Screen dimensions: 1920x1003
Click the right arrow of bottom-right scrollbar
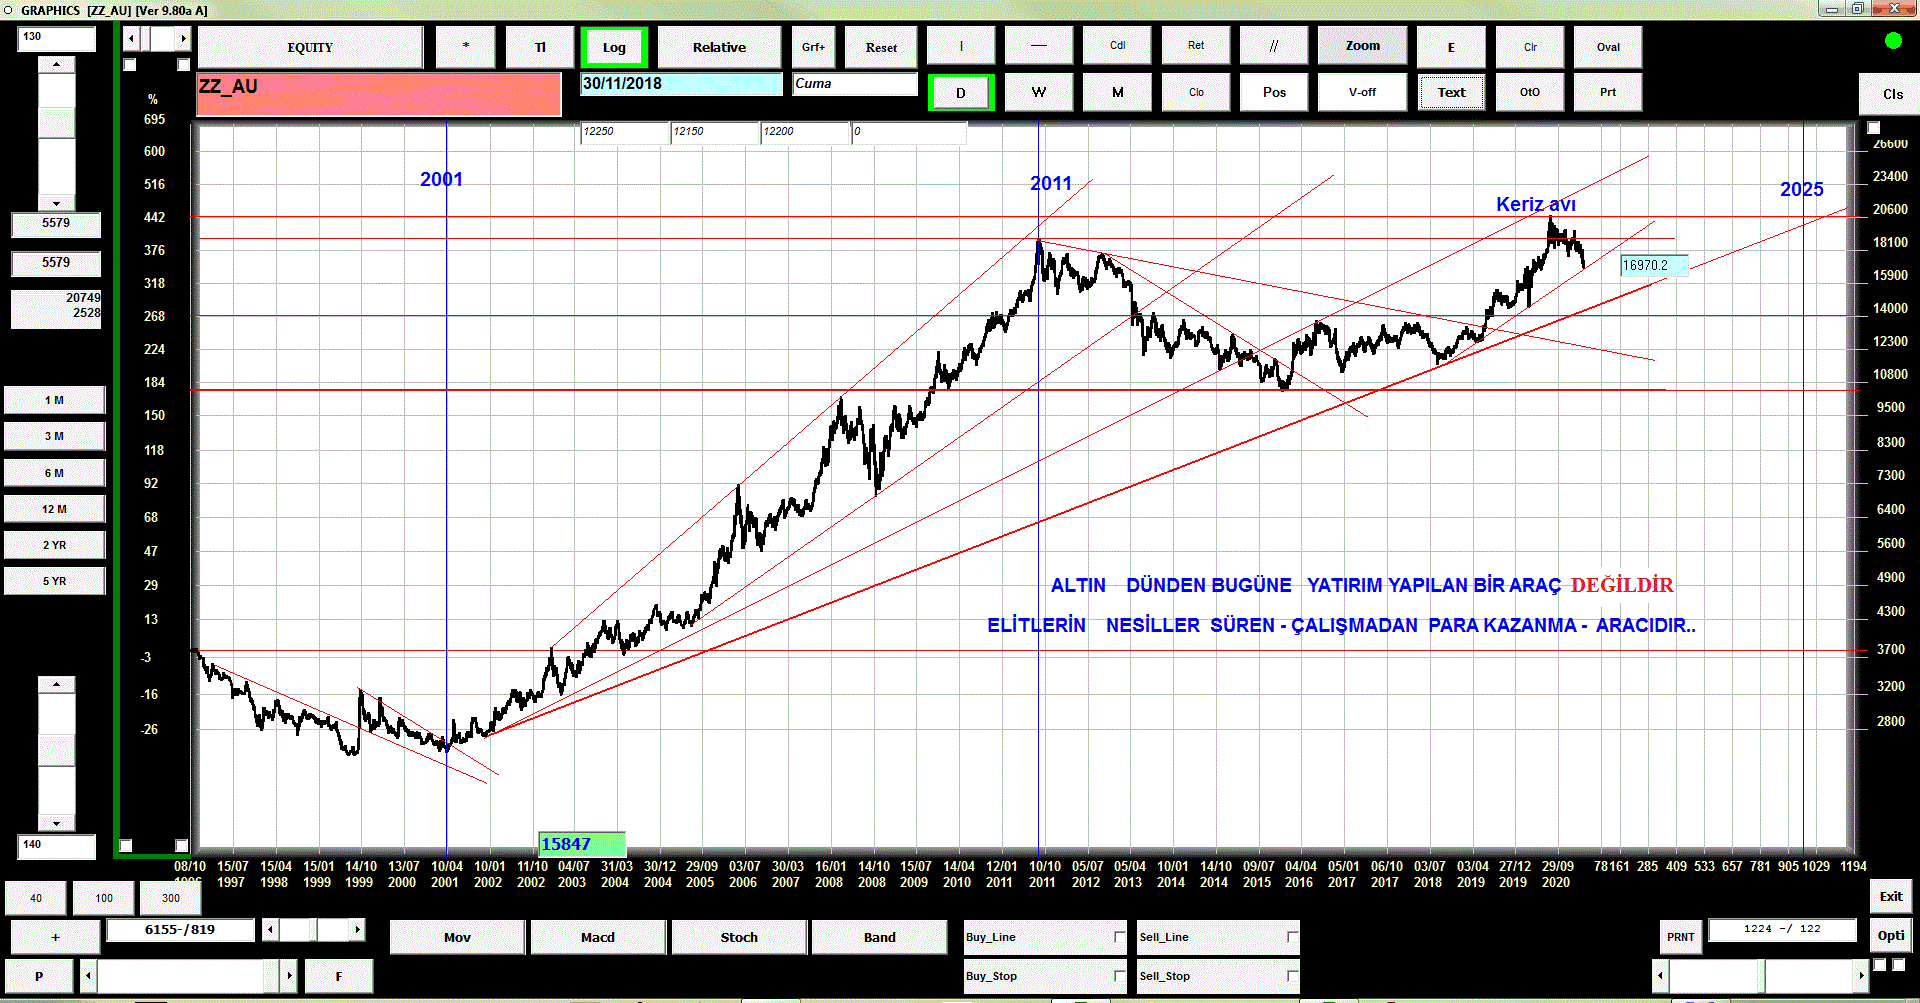pyautogui.click(x=1861, y=975)
